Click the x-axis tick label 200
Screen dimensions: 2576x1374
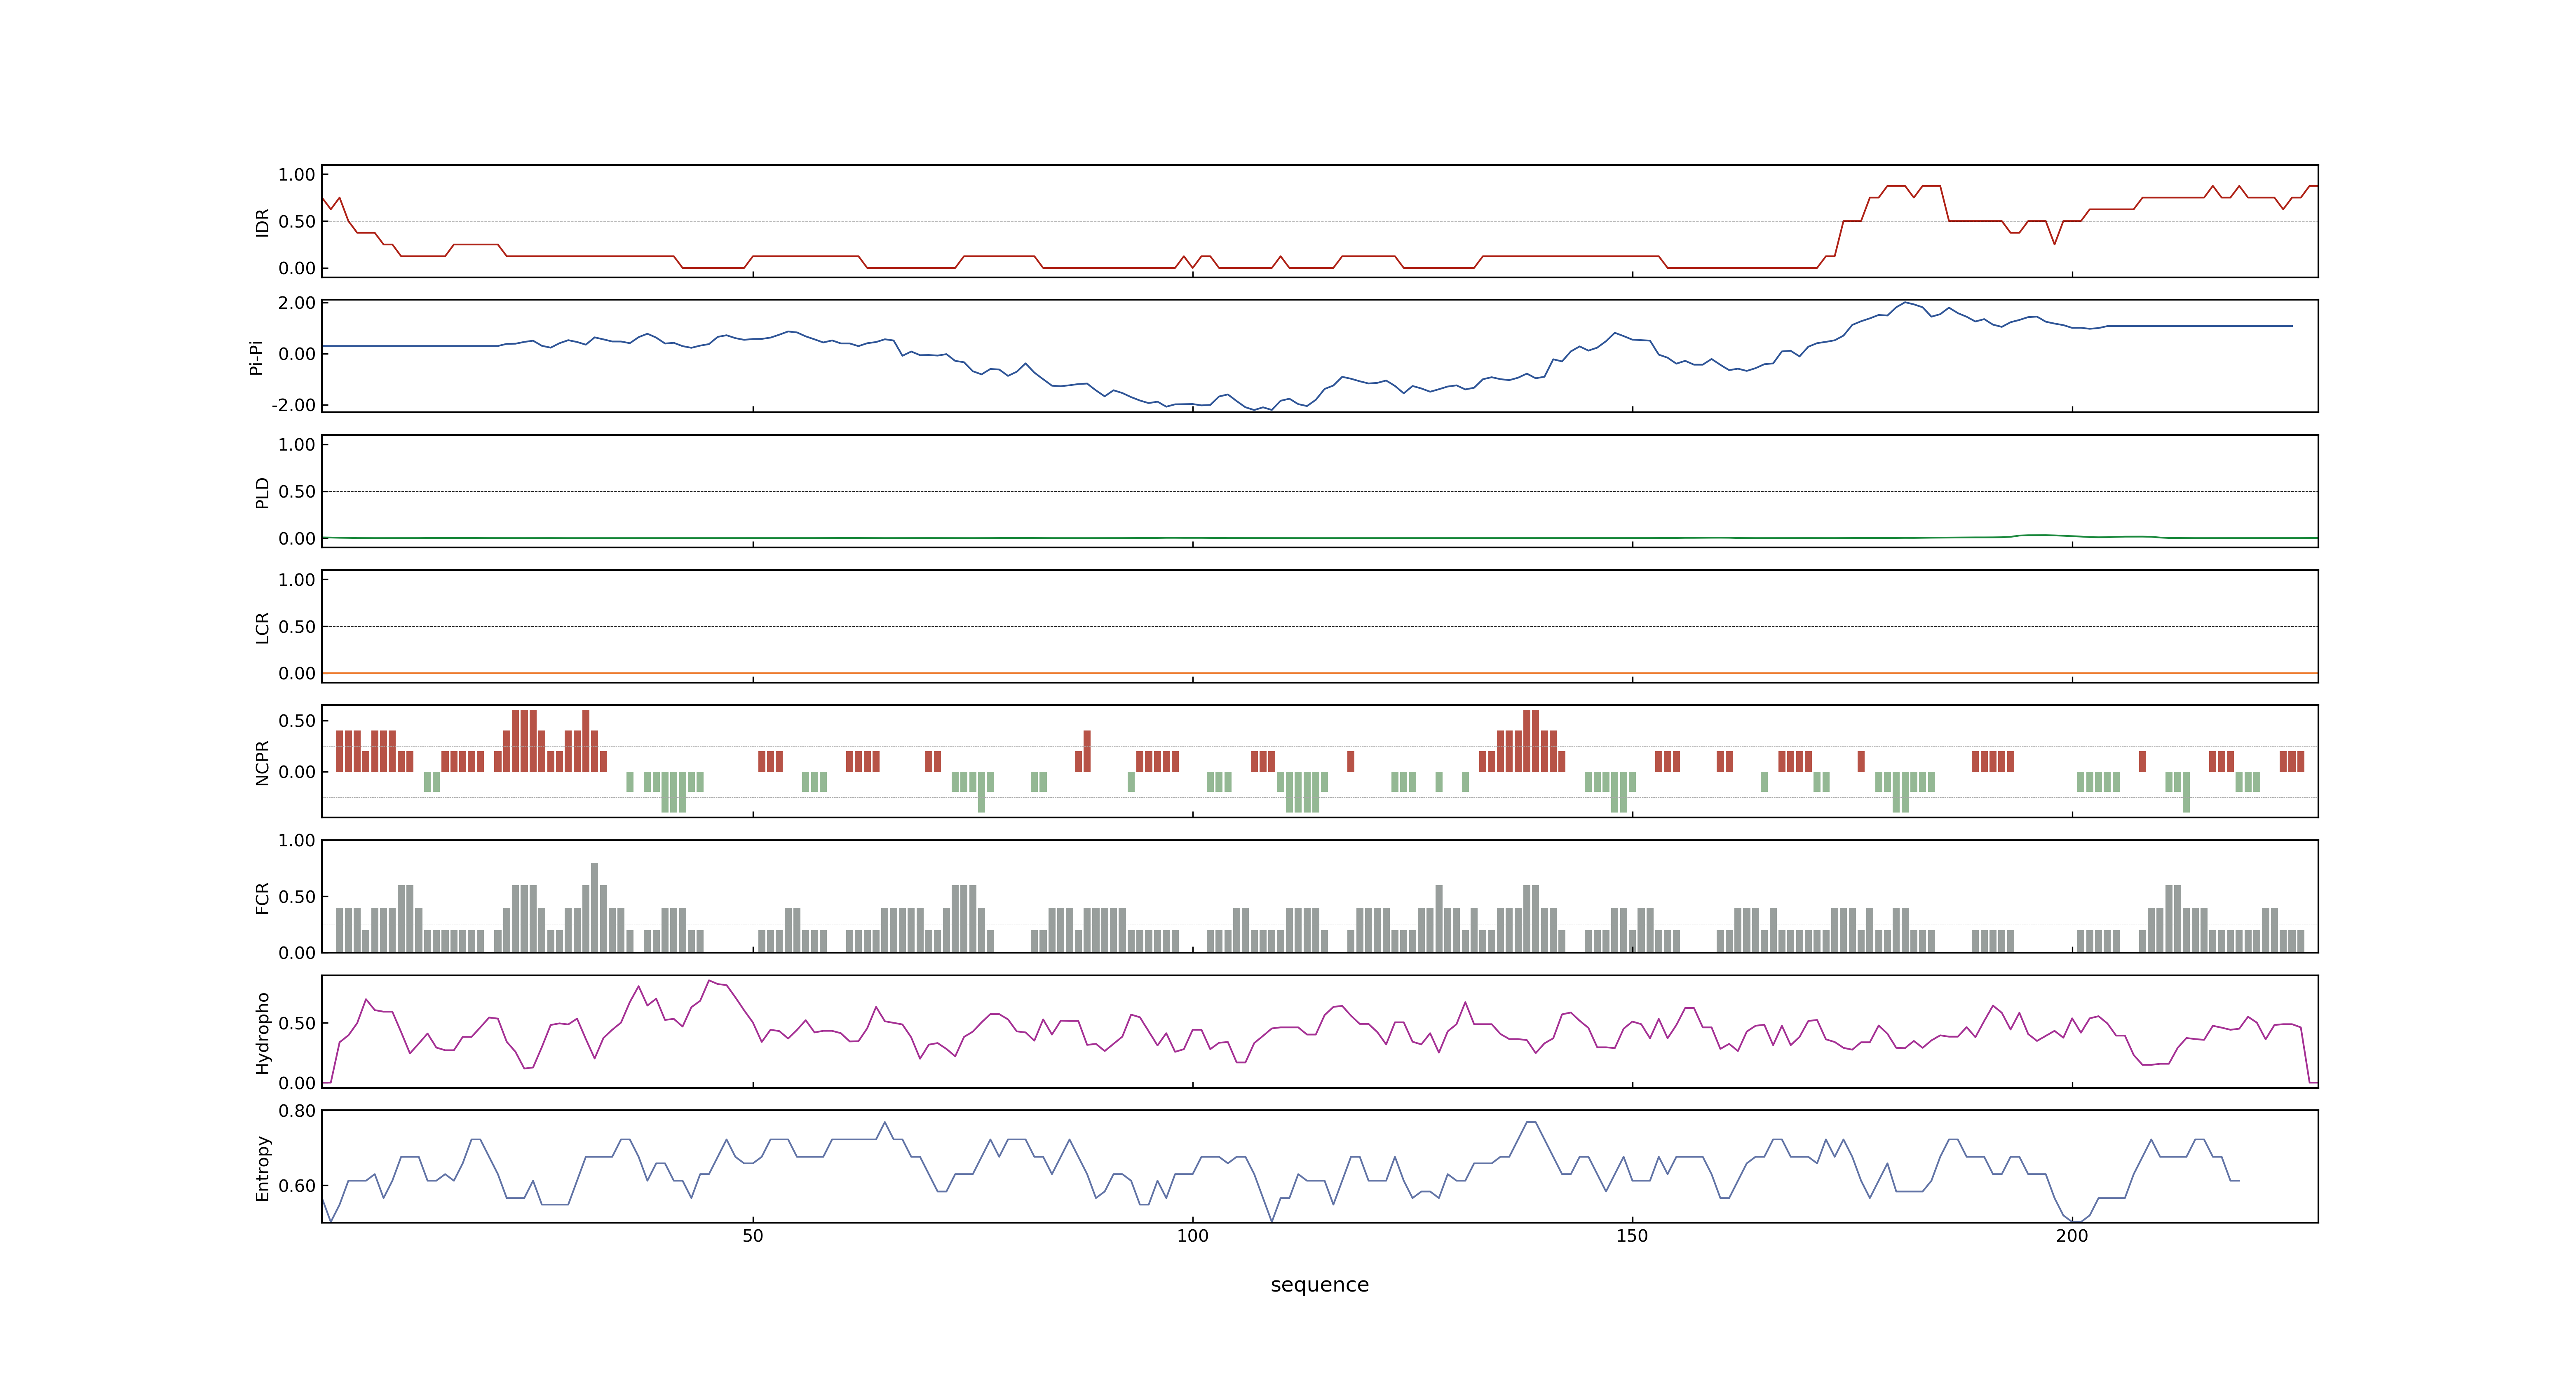(2072, 1235)
